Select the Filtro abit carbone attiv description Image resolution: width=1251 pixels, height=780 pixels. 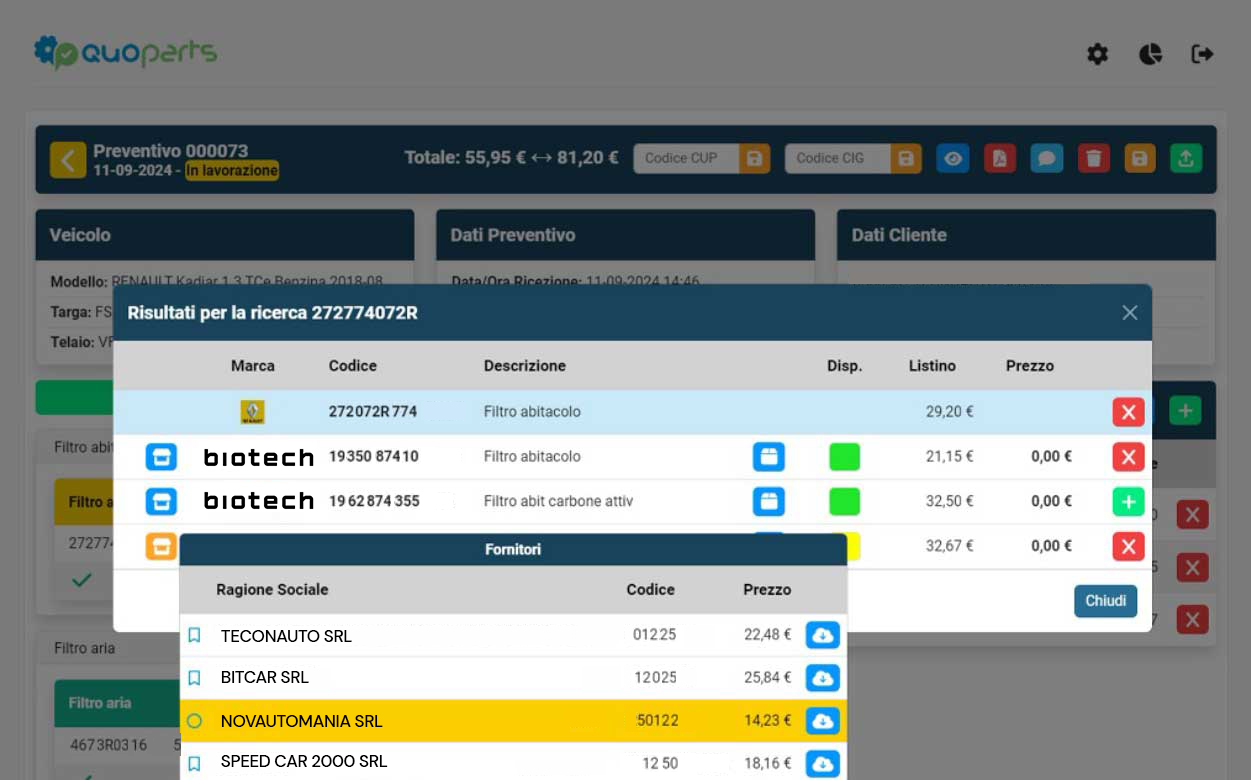[558, 501]
